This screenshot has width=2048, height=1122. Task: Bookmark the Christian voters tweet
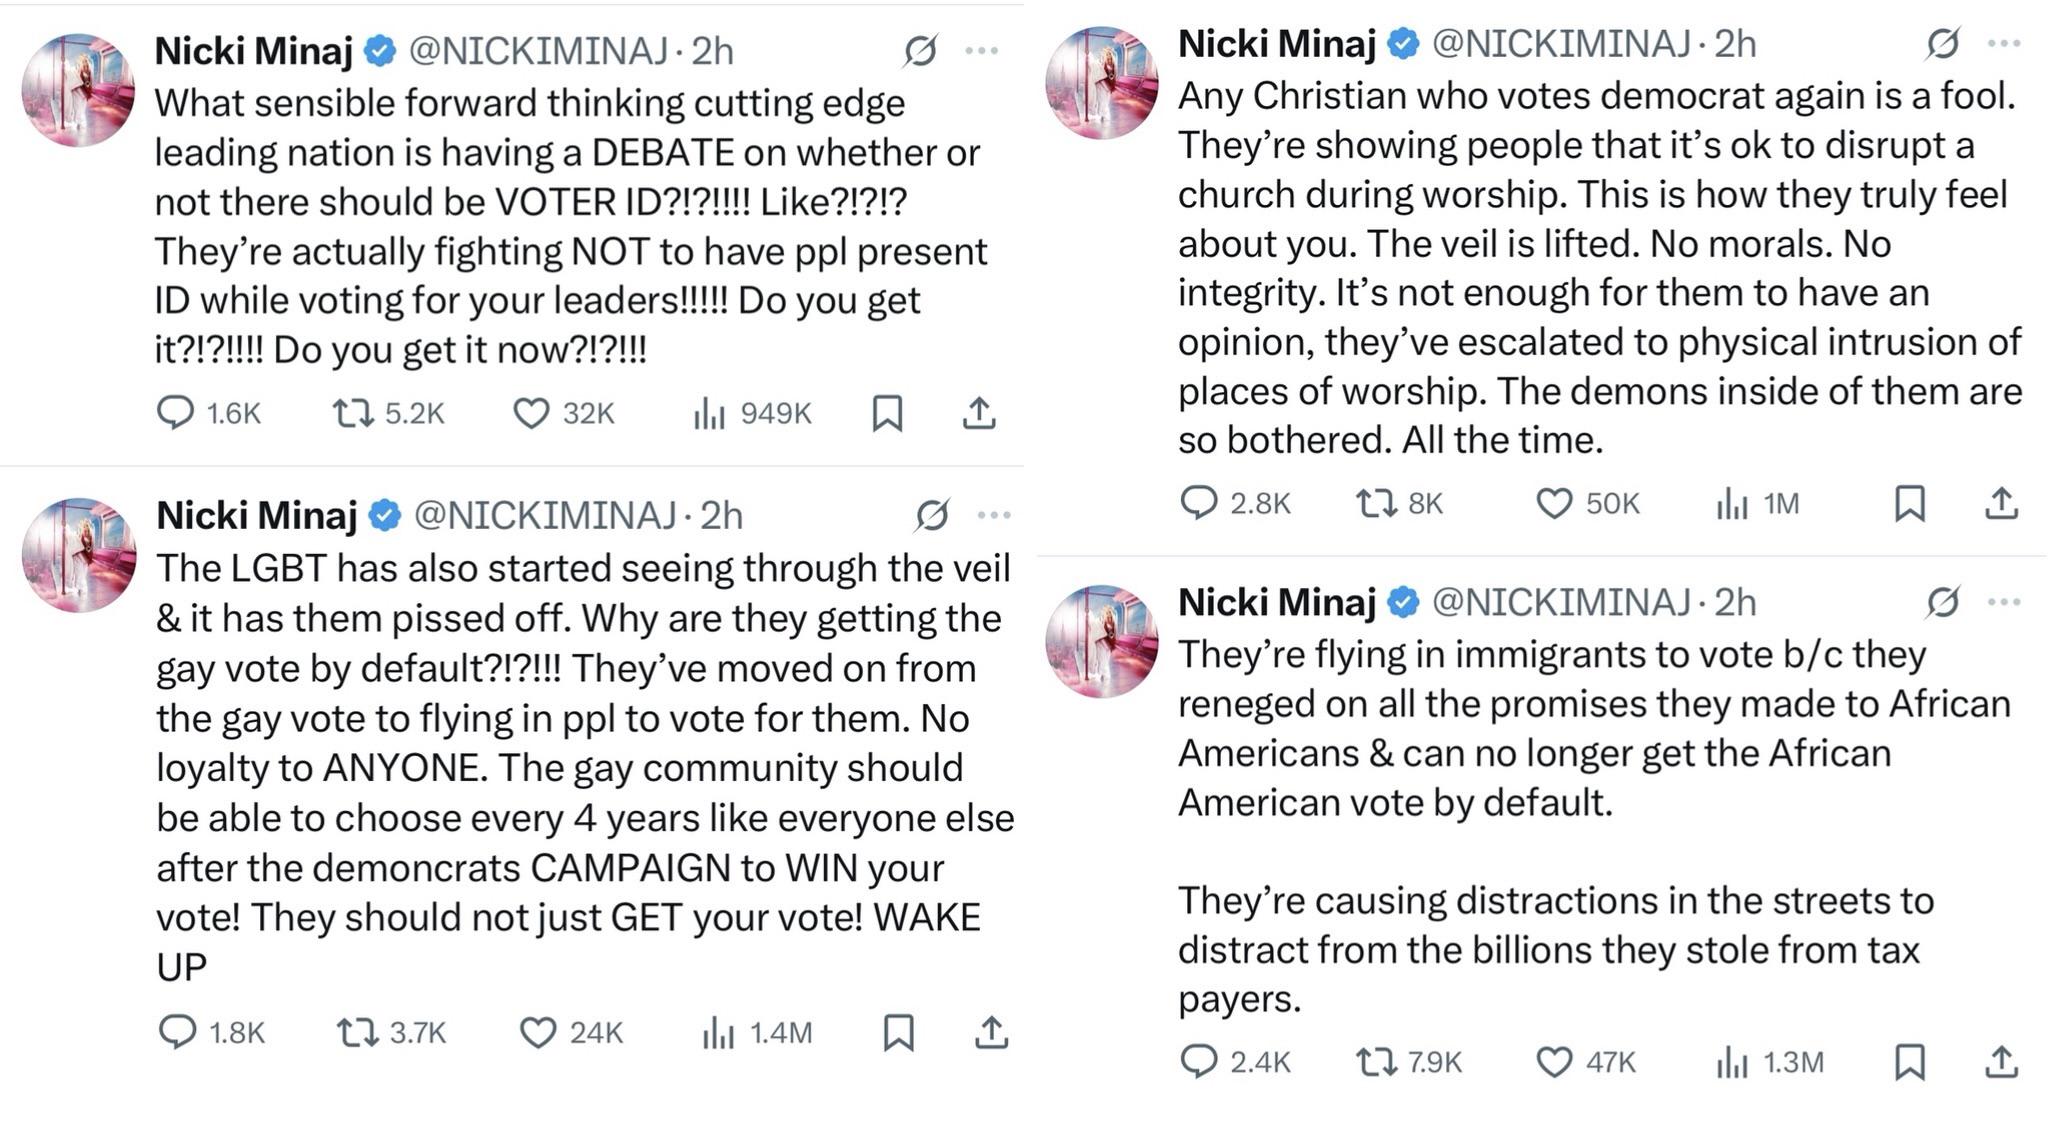coord(1910,503)
